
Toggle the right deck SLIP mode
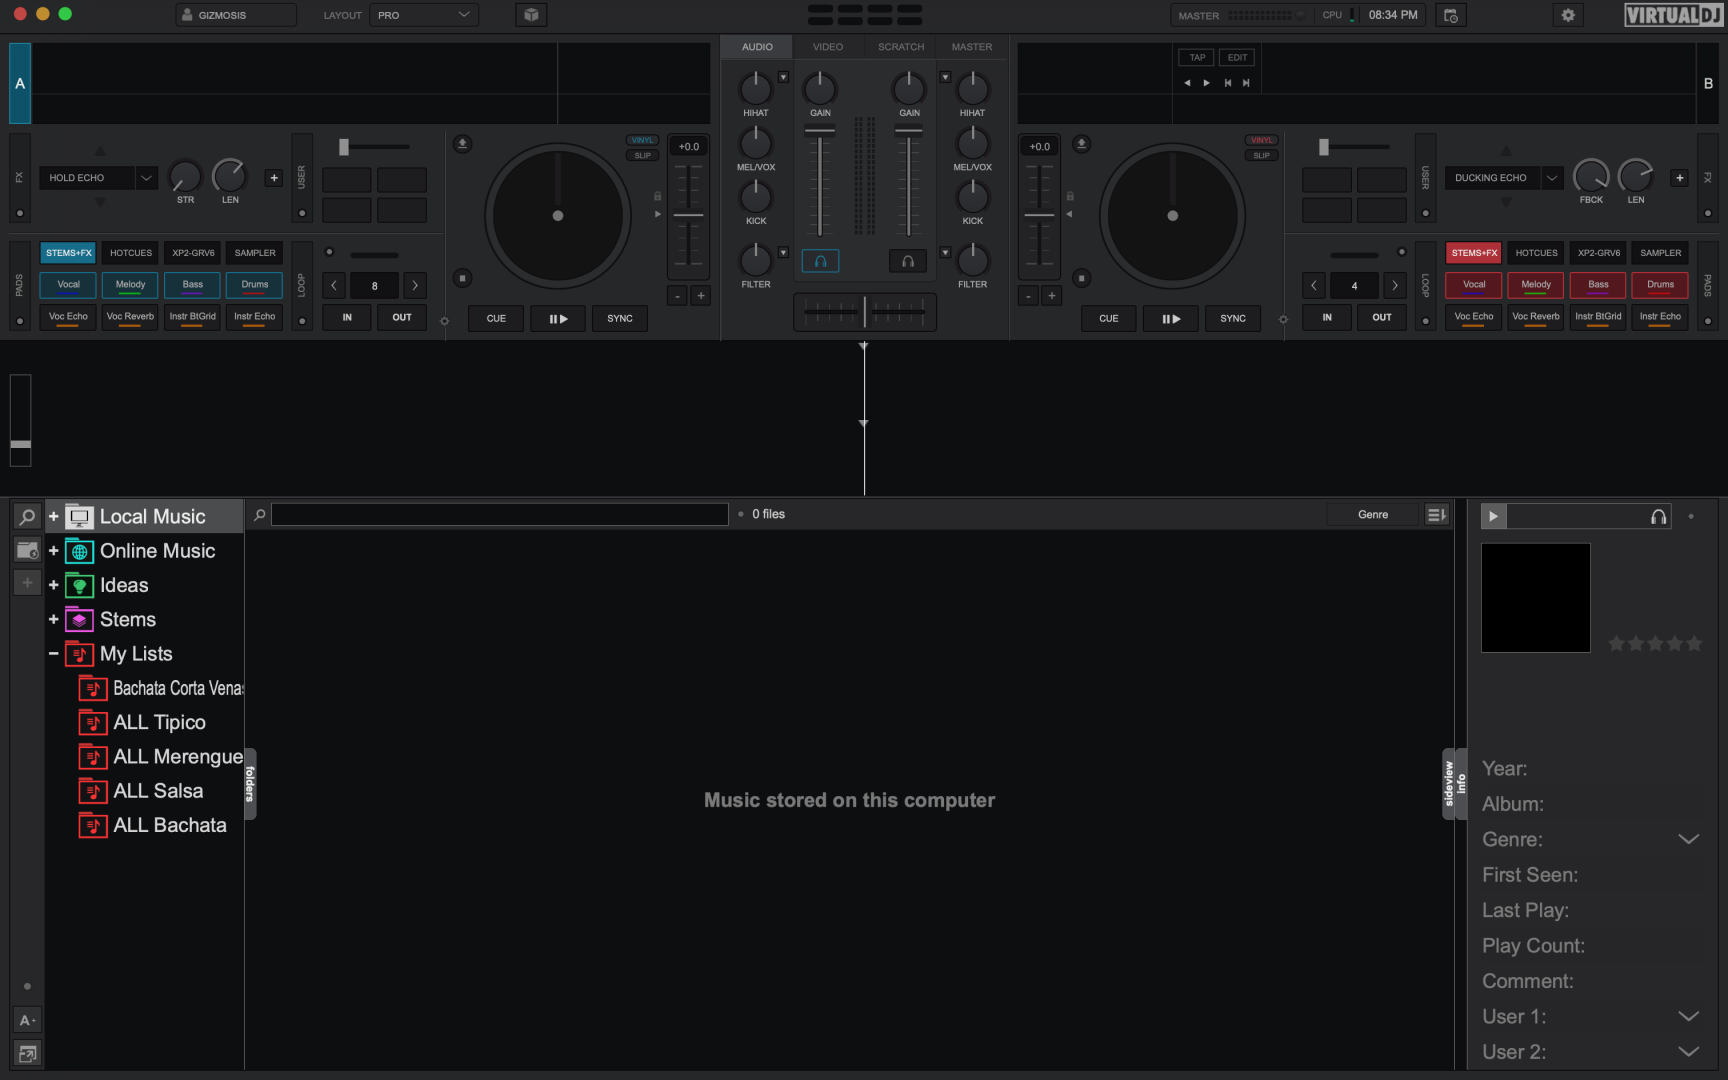click(1261, 155)
